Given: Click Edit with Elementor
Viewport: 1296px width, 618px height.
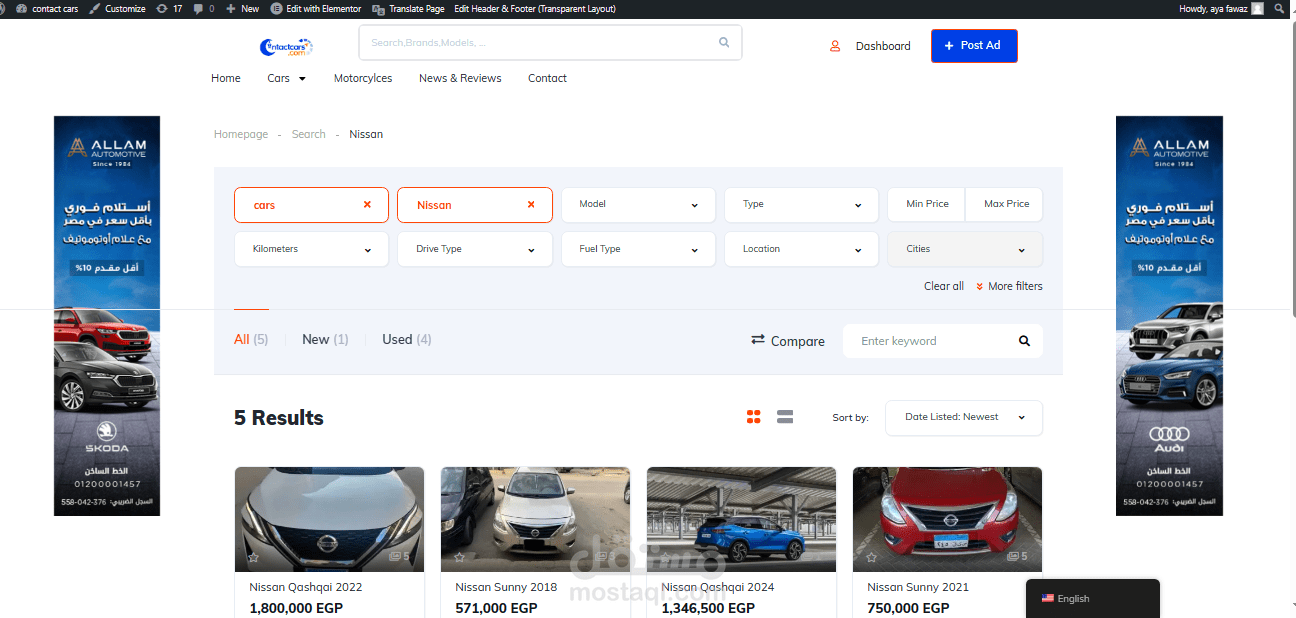Looking at the screenshot, I should tap(316, 9).
